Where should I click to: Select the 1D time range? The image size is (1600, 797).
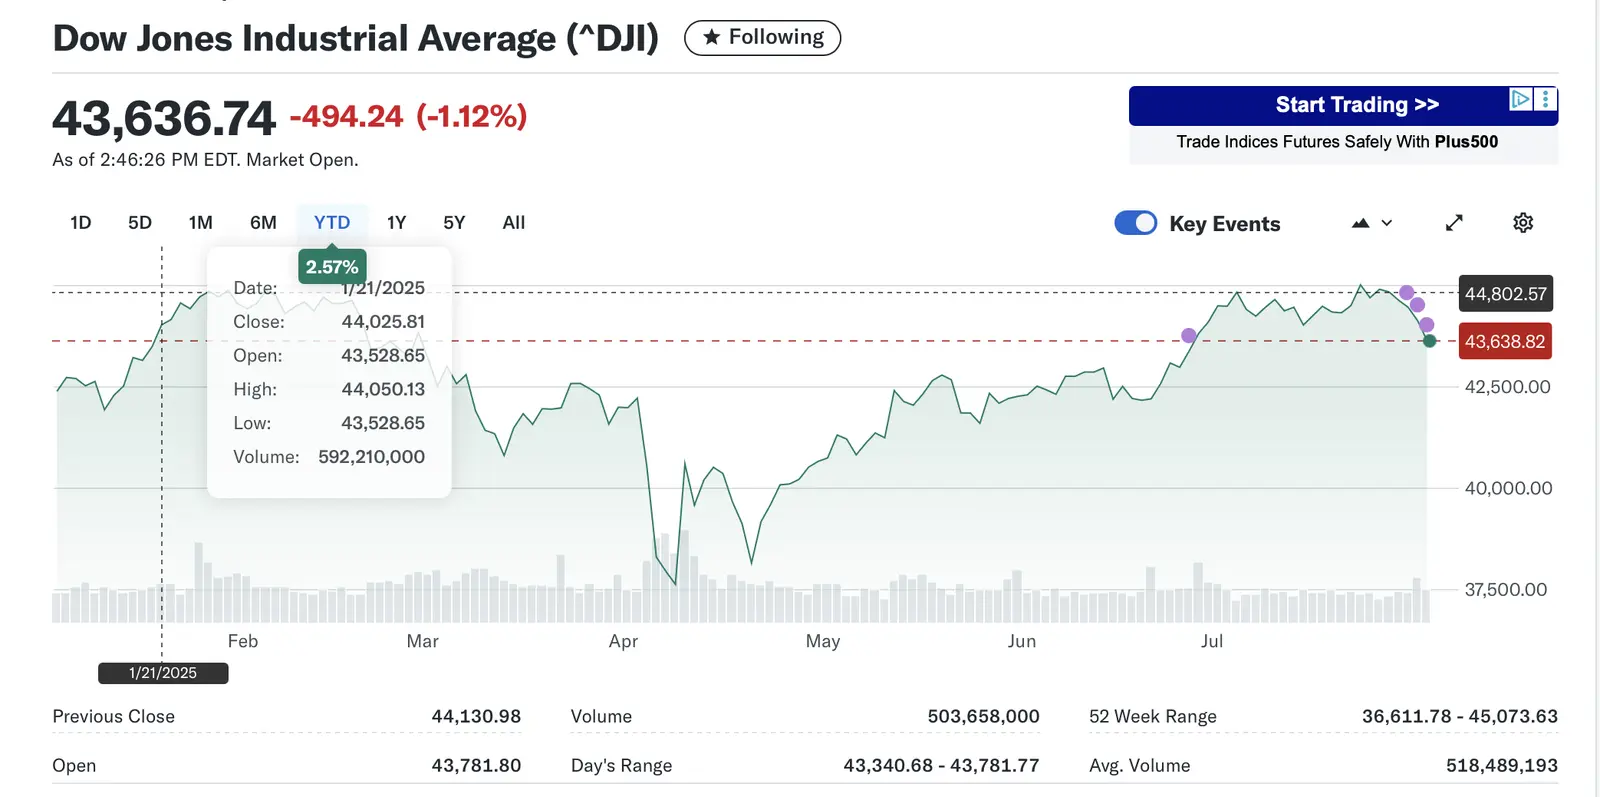(x=81, y=223)
